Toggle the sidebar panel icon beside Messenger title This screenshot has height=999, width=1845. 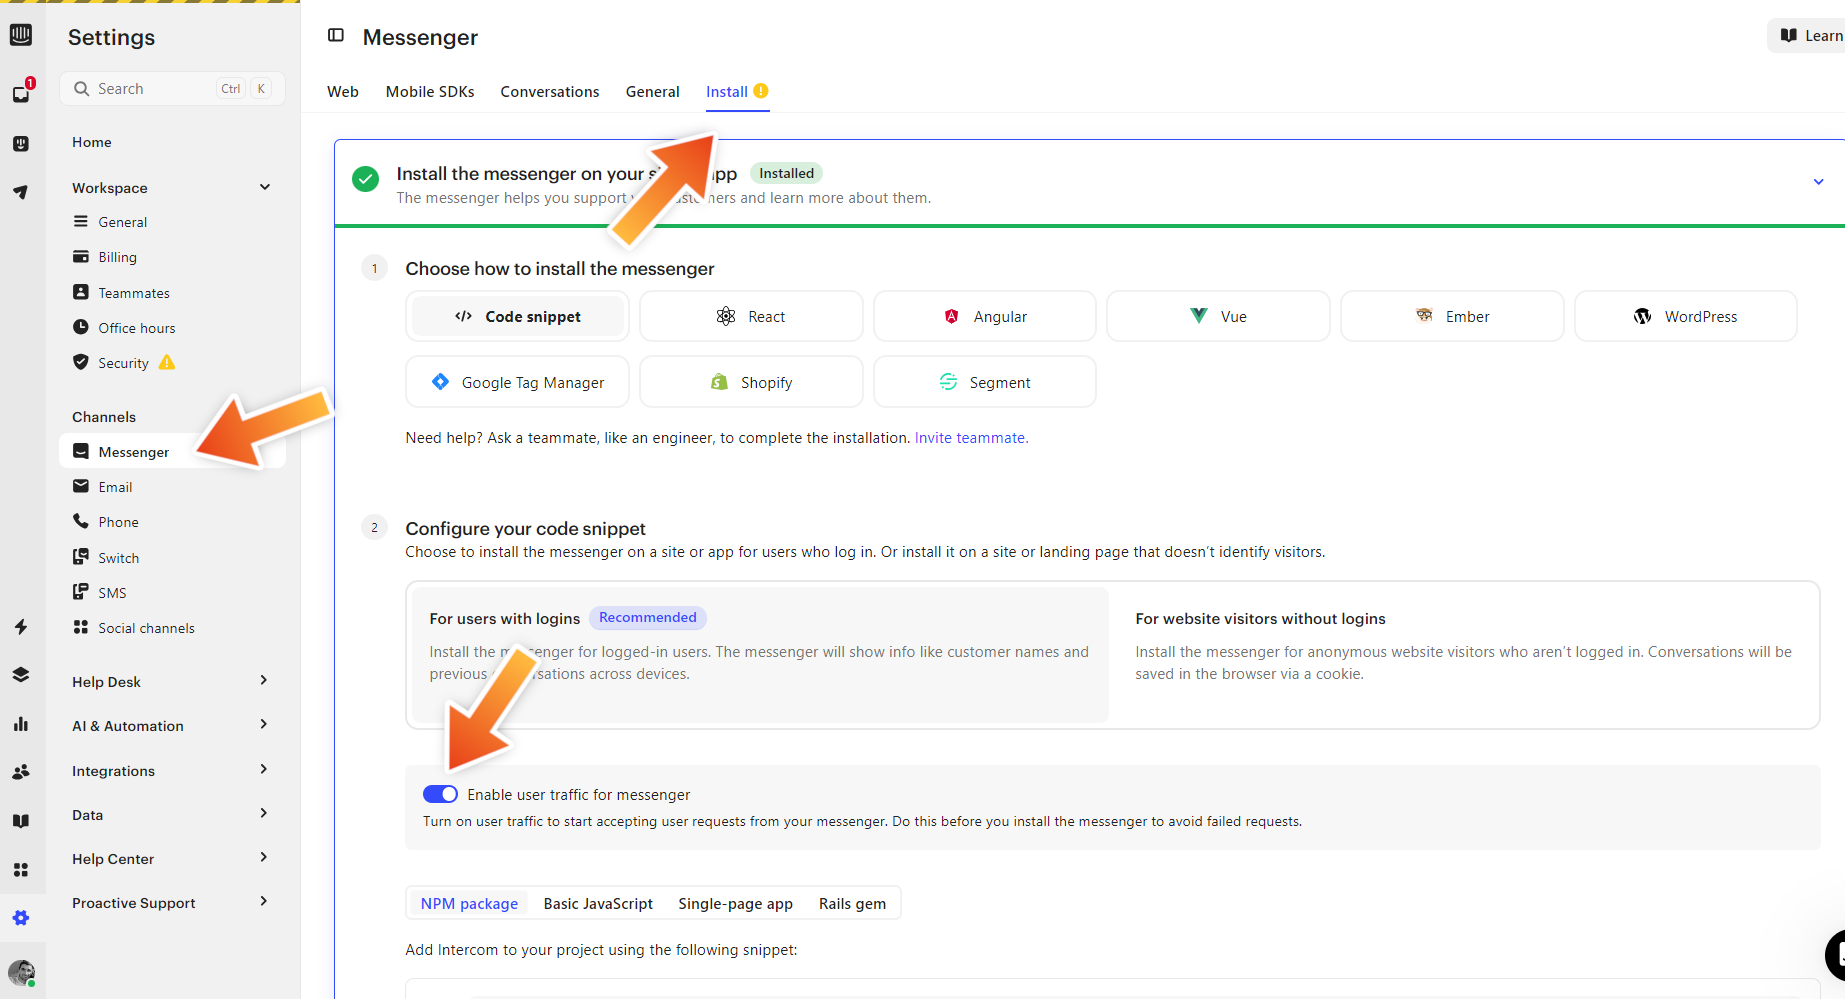pos(336,36)
